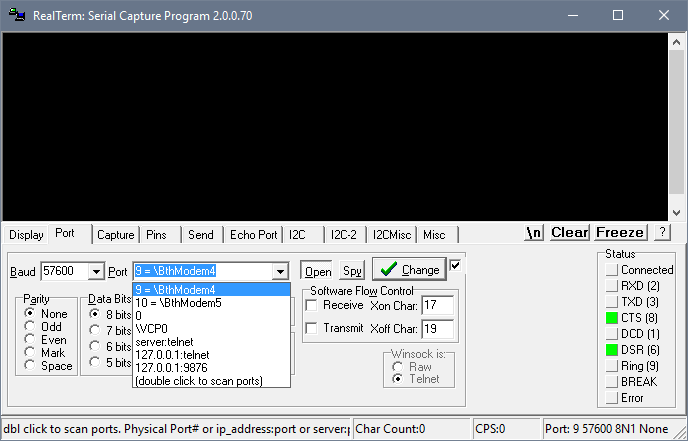Switch to the Capture tab
Viewport: 688px width, 441px height.
tap(115, 235)
